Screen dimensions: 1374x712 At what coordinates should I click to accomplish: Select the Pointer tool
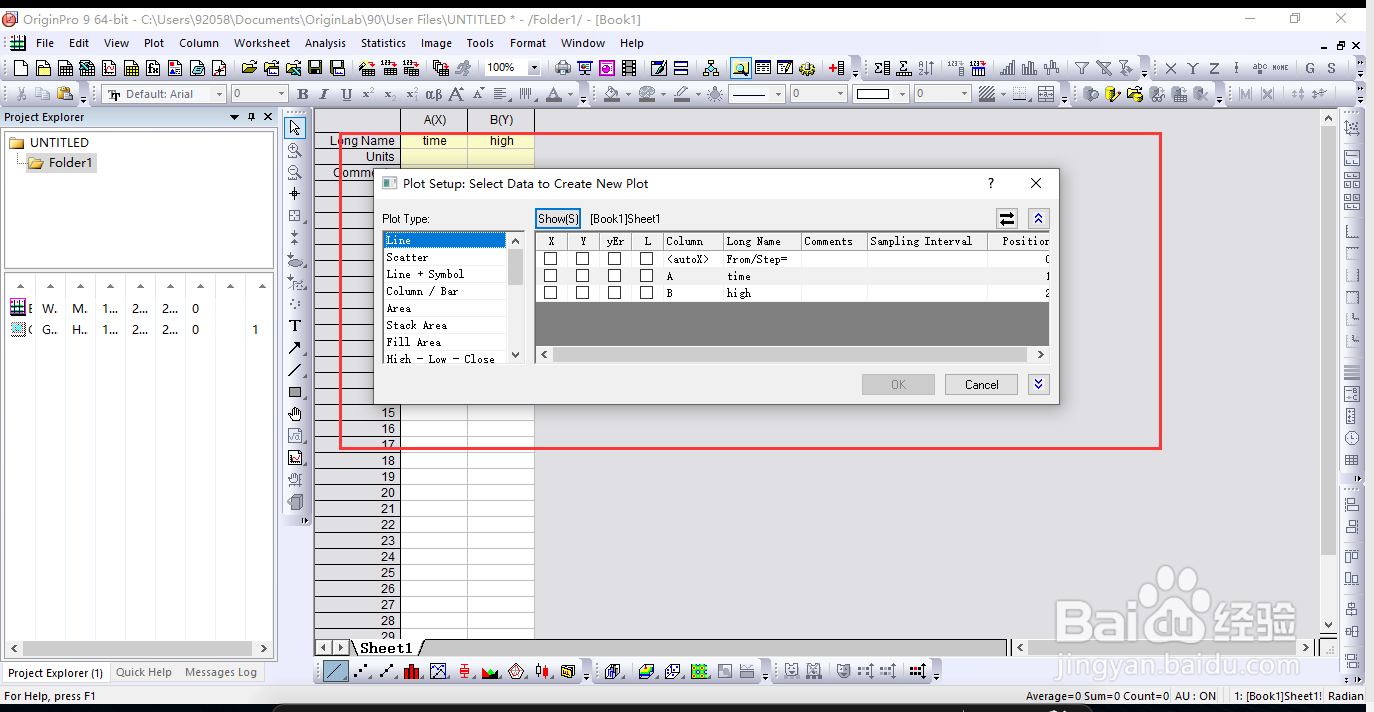(295, 128)
